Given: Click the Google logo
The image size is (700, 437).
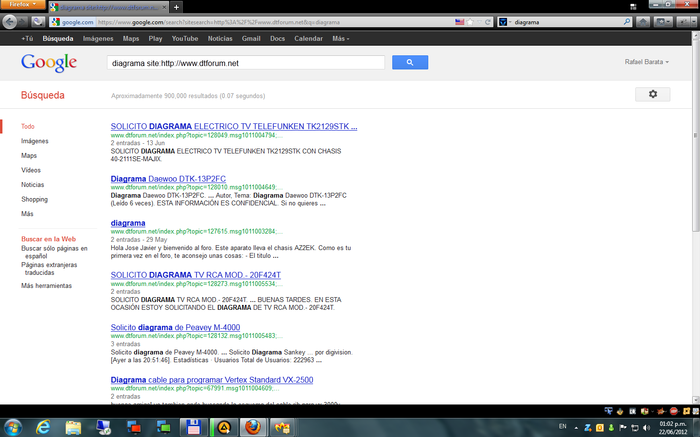Looking at the screenshot, I should [49, 62].
